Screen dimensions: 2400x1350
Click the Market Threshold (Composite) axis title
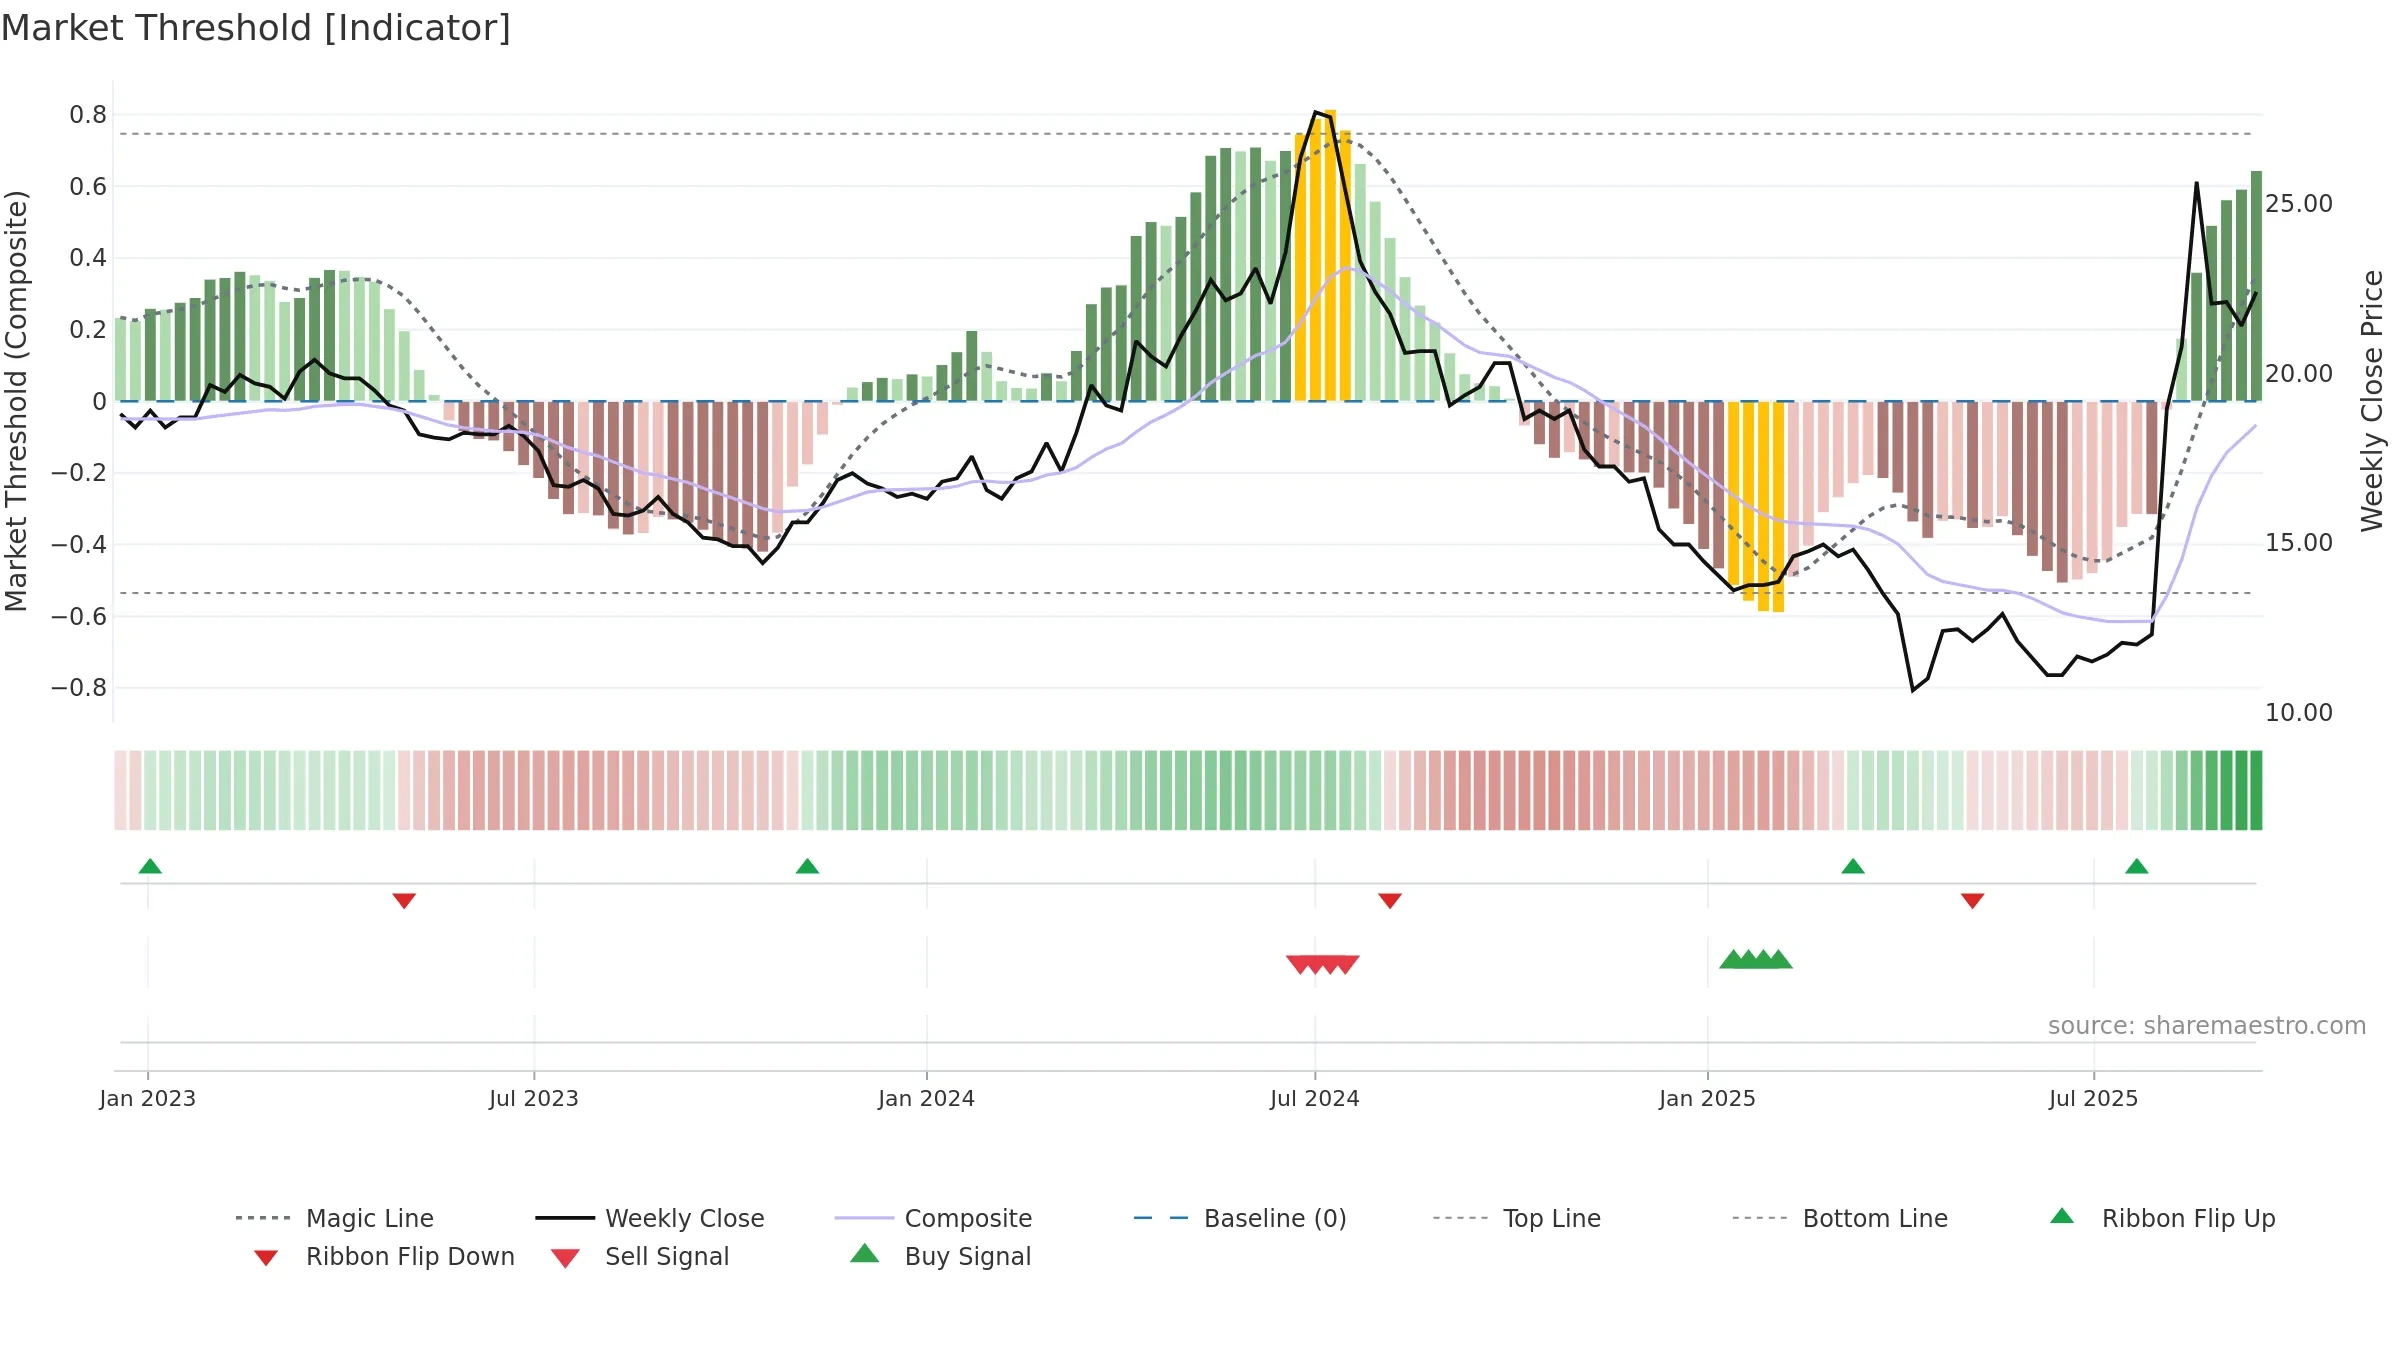click(16, 401)
